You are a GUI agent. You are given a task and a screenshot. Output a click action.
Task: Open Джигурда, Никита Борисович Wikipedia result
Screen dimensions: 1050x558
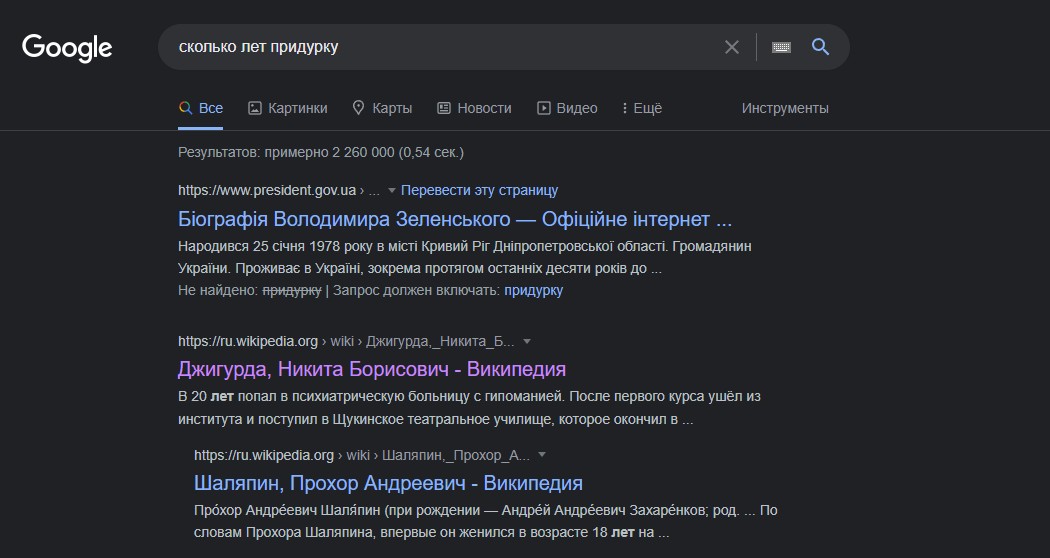click(x=372, y=369)
